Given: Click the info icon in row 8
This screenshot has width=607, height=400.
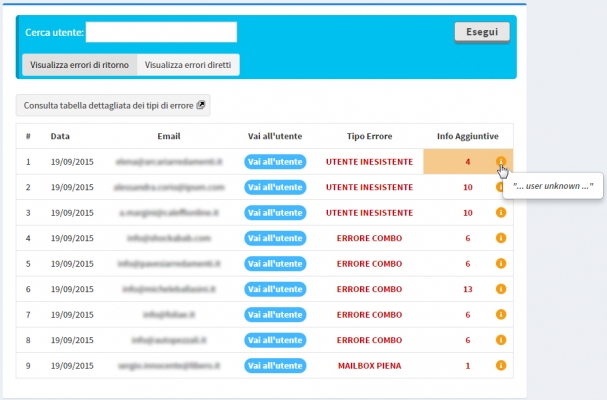Looking at the screenshot, I should 501,340.
